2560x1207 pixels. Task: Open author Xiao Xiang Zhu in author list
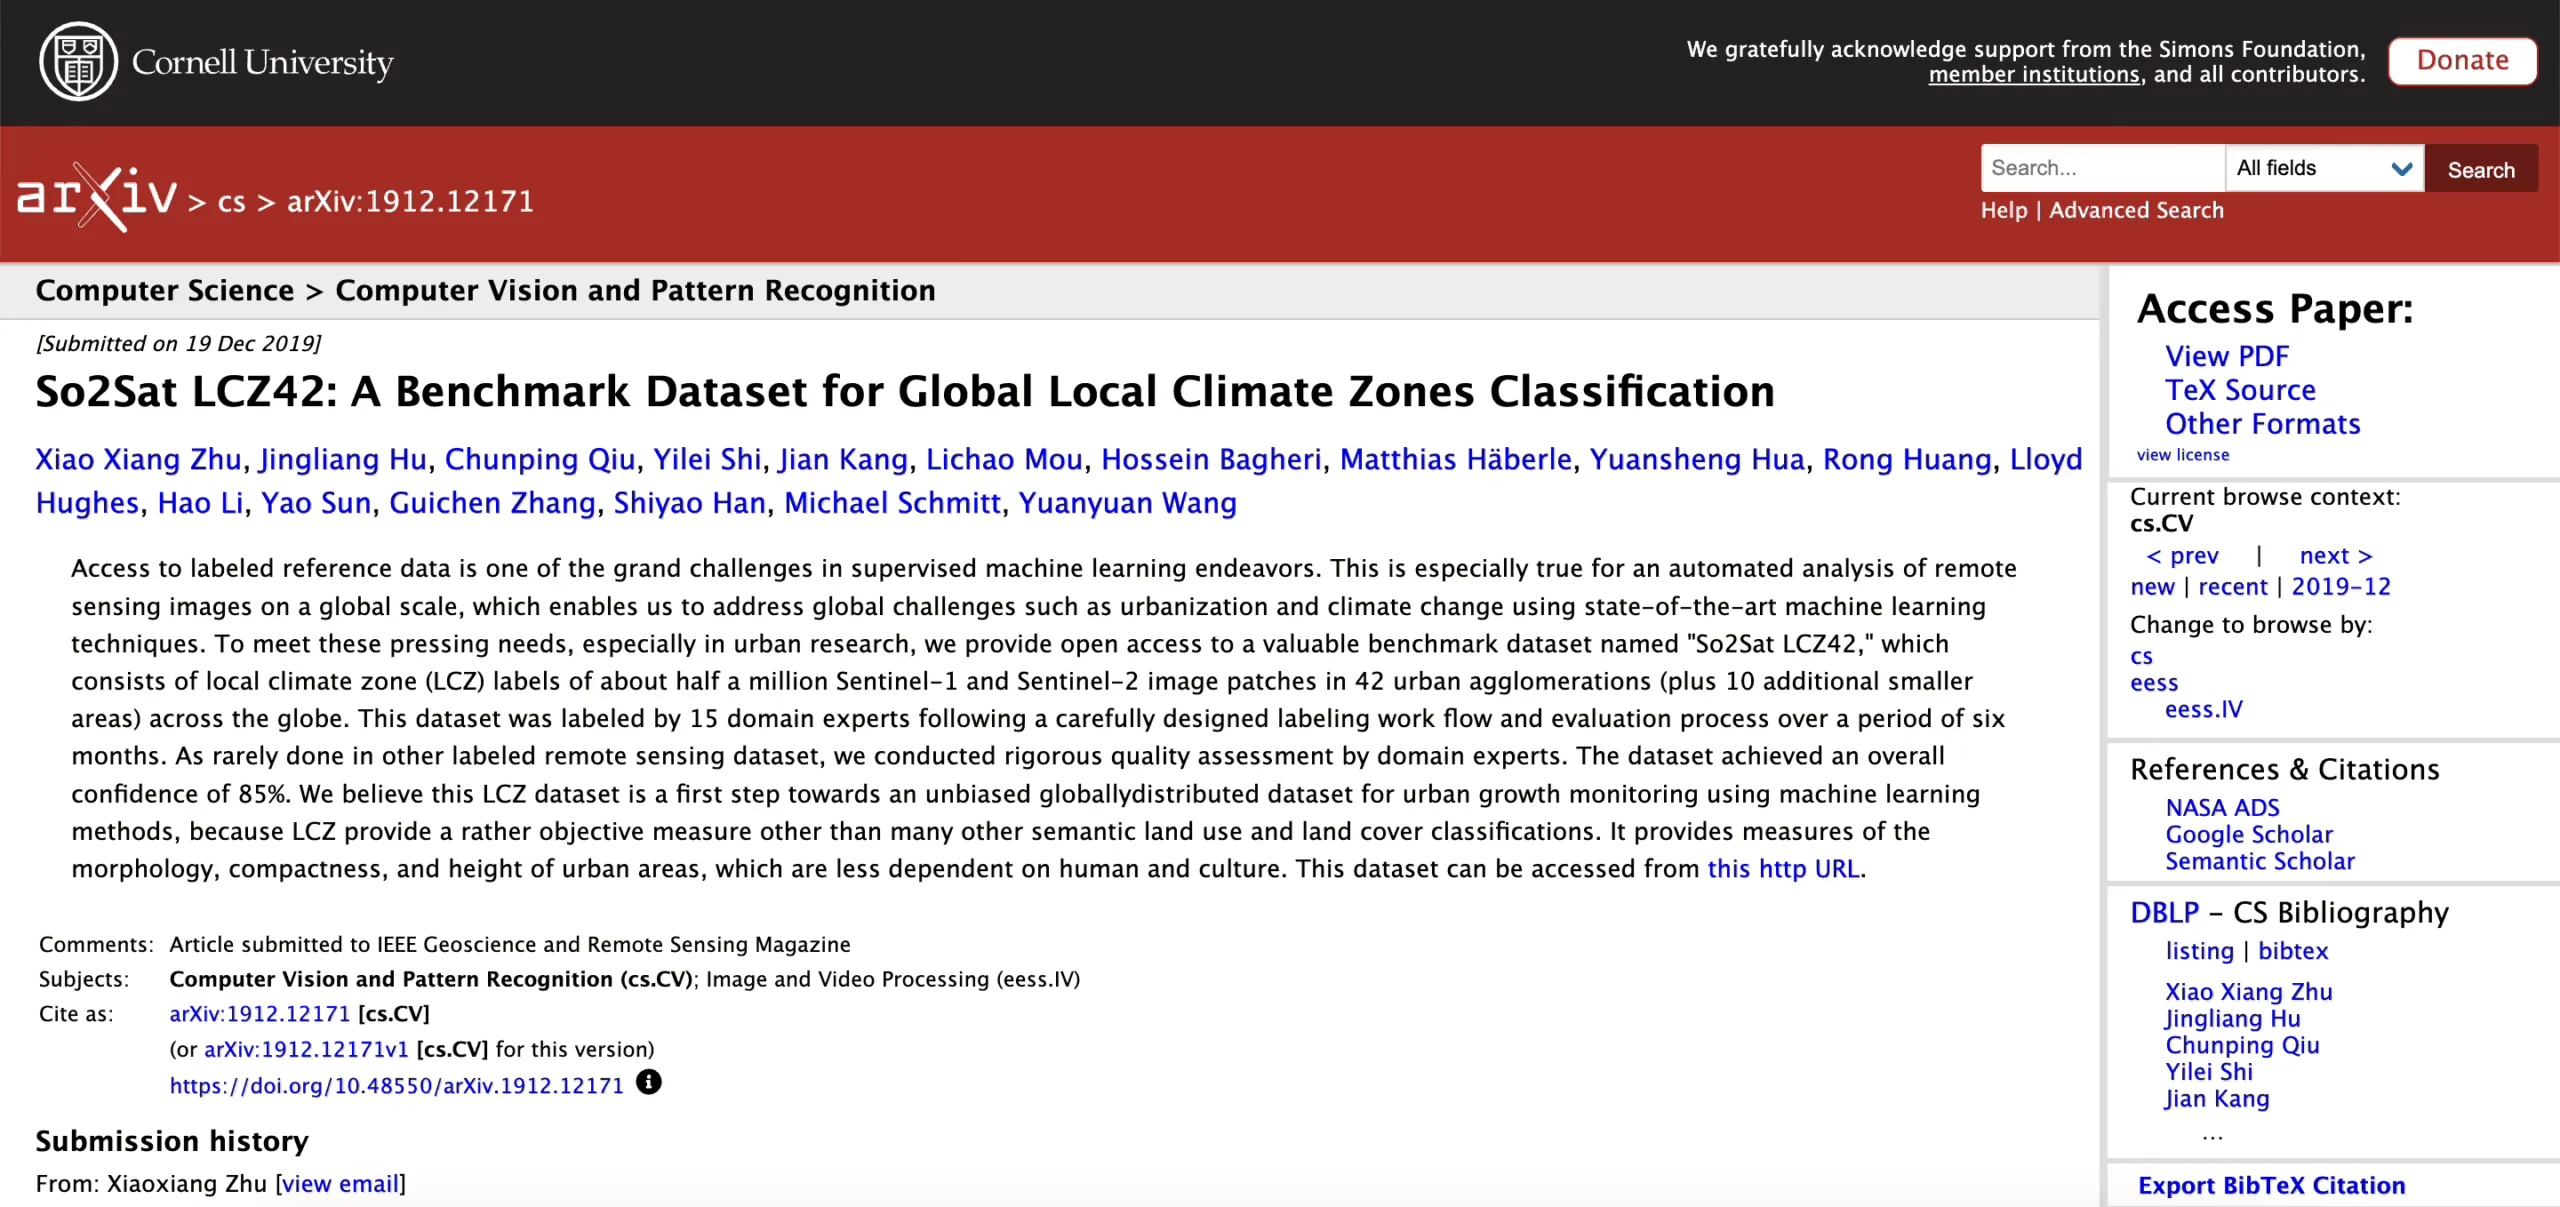click(138, 459)
